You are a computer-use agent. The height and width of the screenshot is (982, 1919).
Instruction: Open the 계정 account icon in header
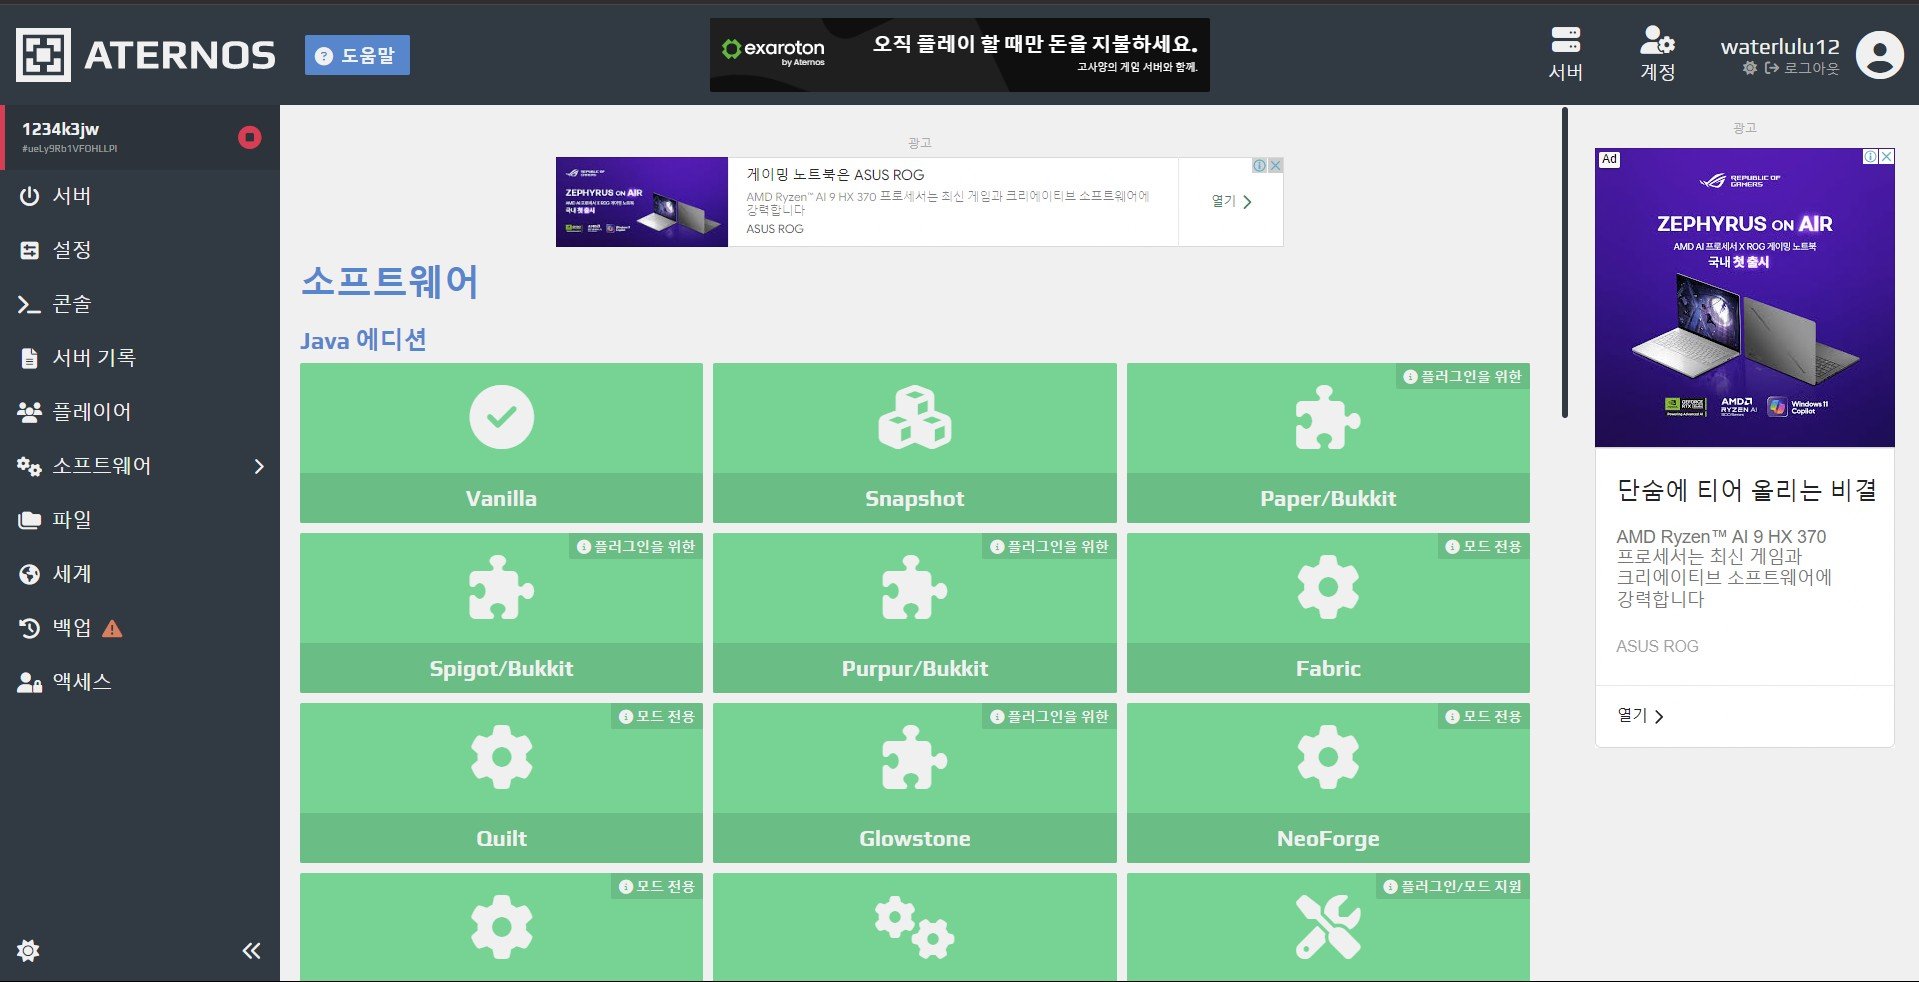click(x=1657, y=55)
